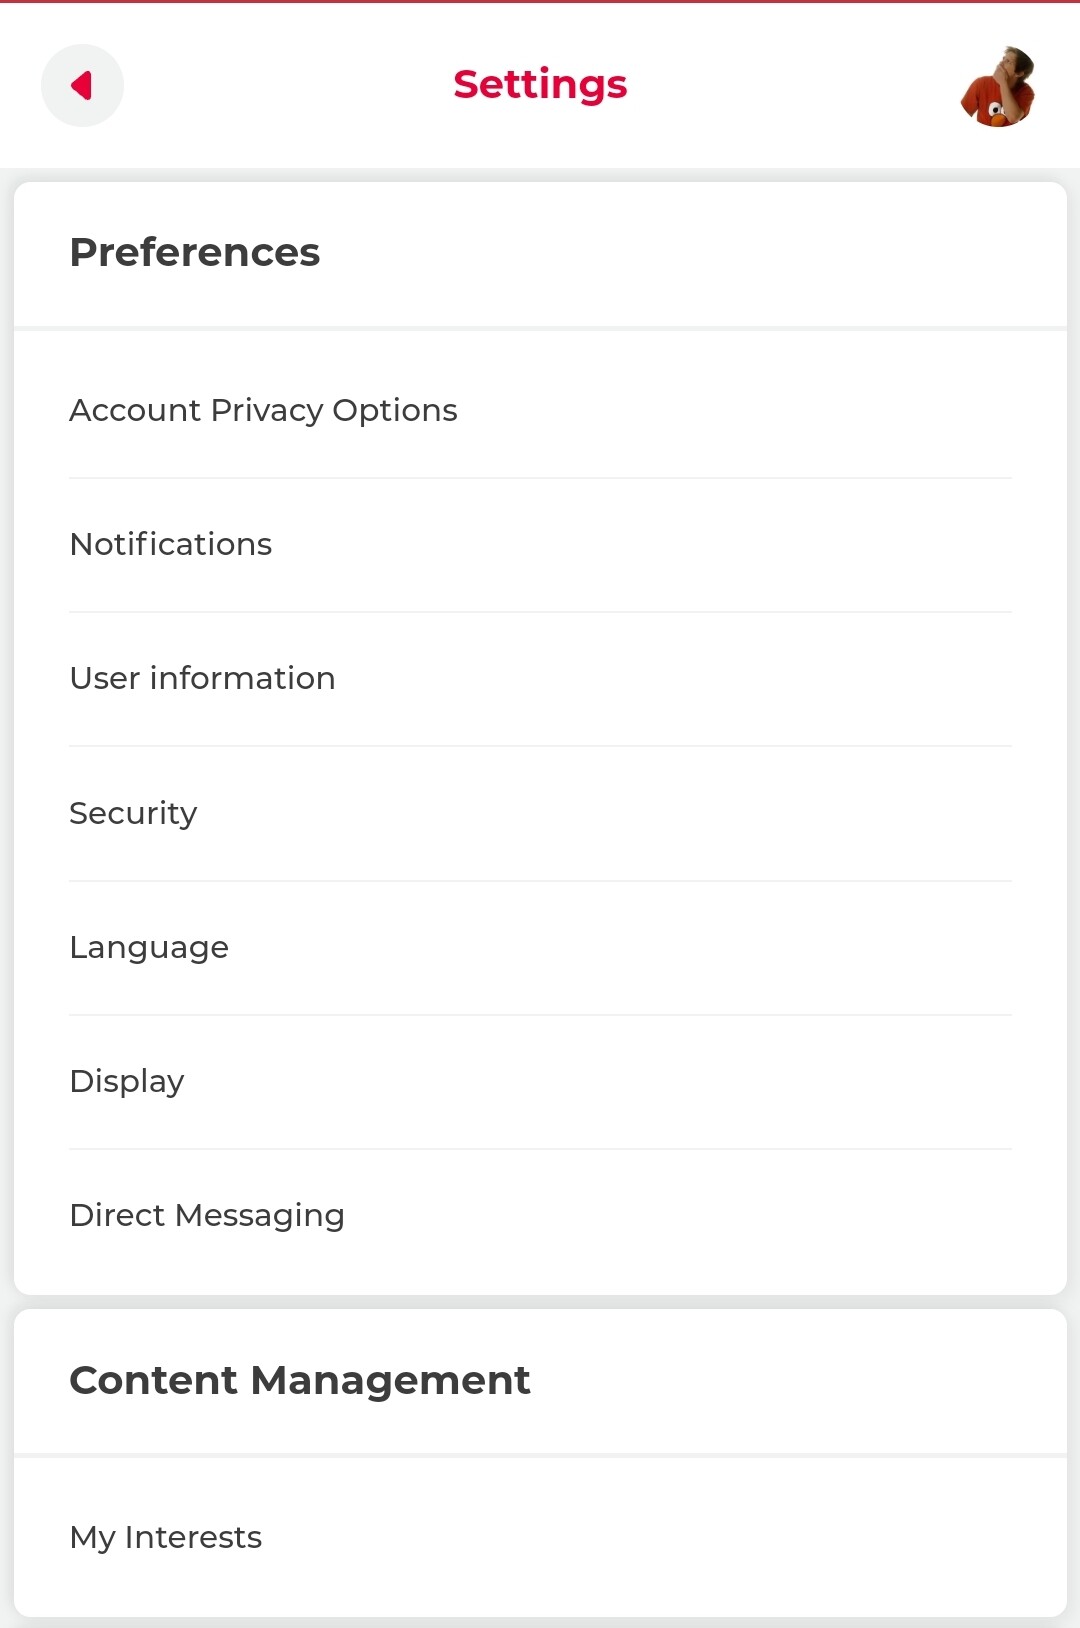1080x1628 pixels.
Task: Choose the Language preference row
Action: click(x=149, y=947)
